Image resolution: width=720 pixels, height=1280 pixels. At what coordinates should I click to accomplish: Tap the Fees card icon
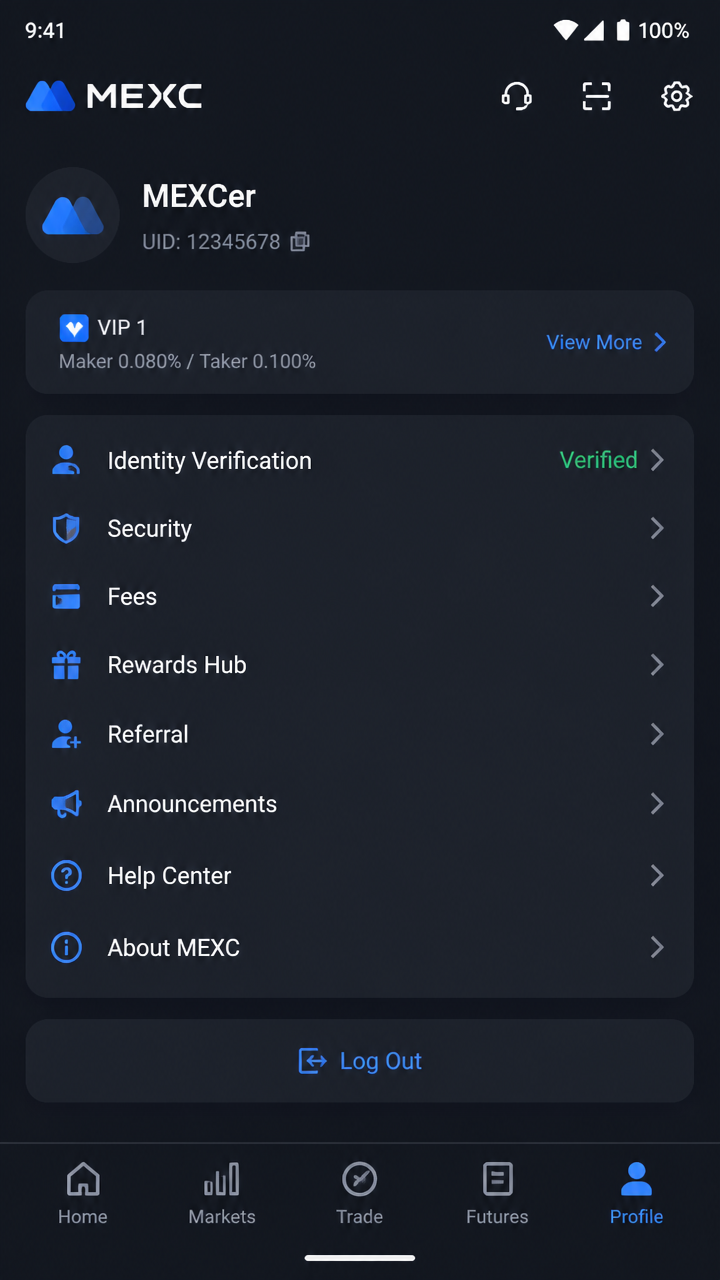tap(66, 597)
